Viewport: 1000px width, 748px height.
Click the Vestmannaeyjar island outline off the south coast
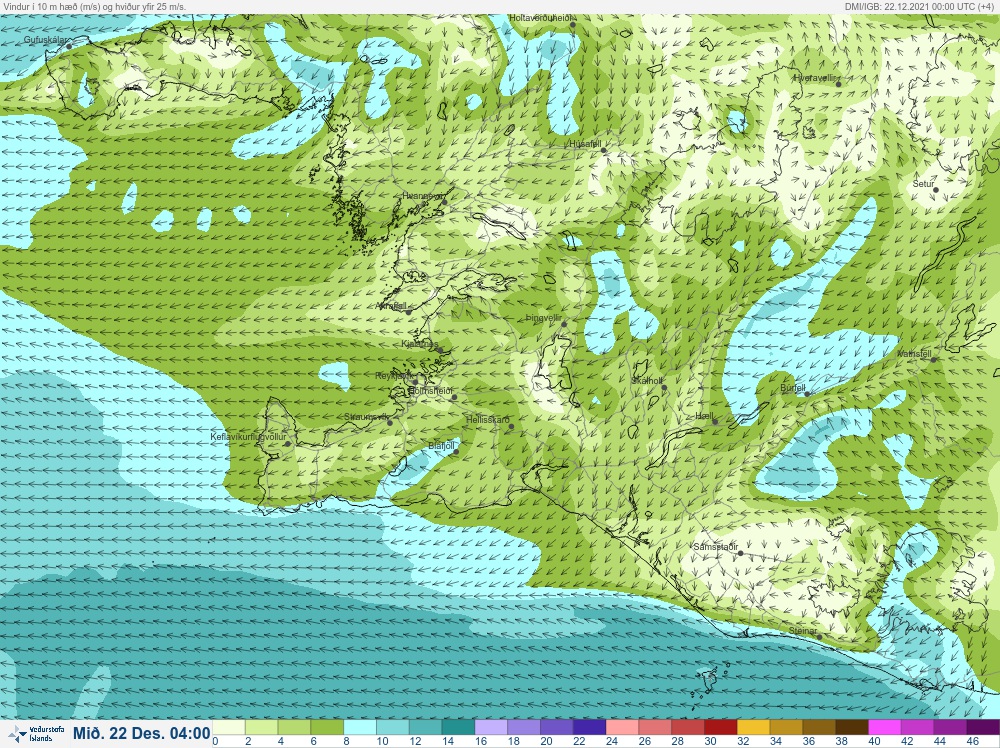tap(709, 681)
